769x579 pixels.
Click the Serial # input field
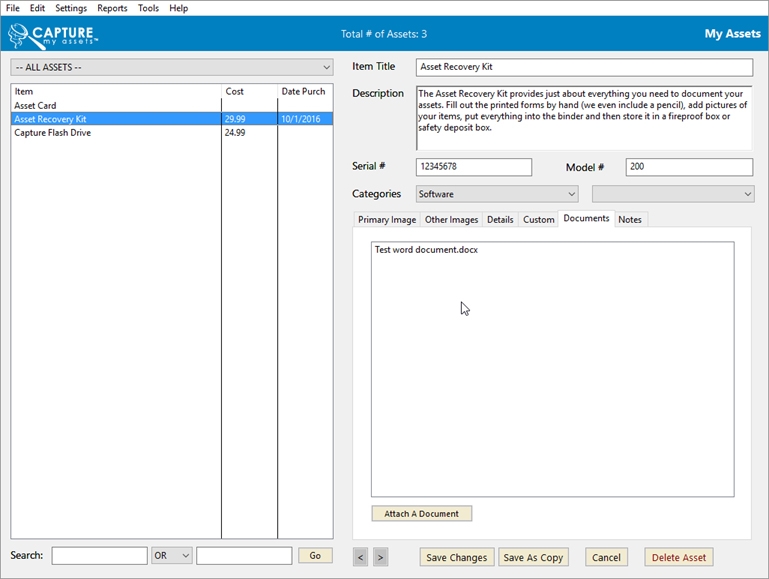[x=474, y=167]
